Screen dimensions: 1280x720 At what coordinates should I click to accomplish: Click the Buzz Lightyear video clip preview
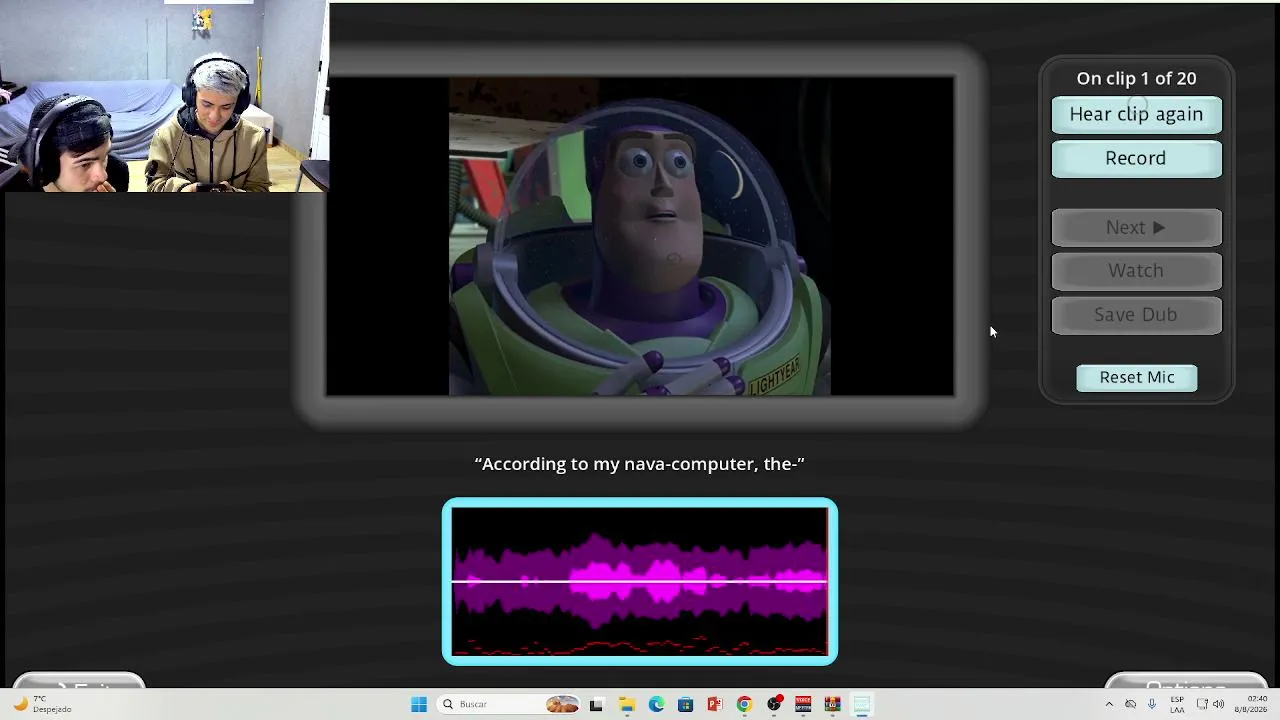pyautogui.click(x=640, y=236)
